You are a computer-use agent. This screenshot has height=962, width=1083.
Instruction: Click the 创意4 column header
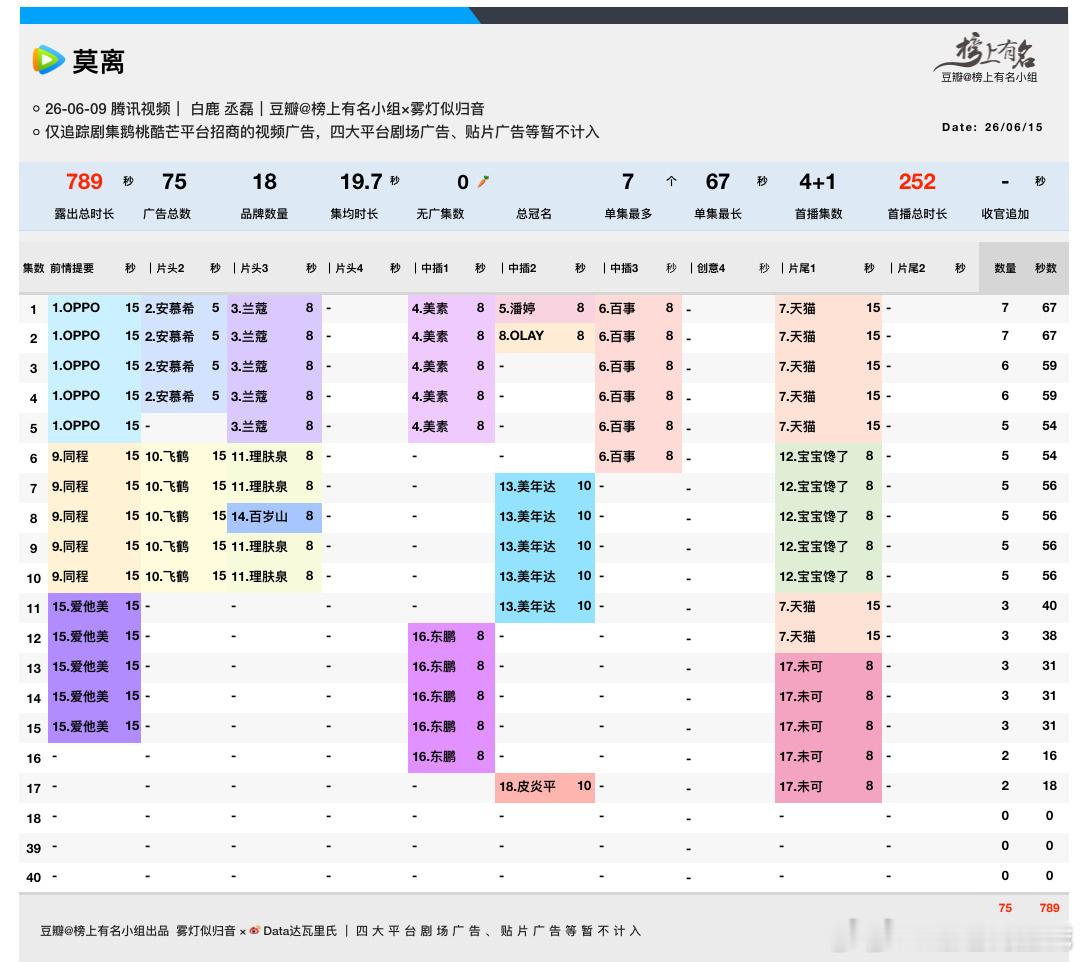click(x=711, y=268)
